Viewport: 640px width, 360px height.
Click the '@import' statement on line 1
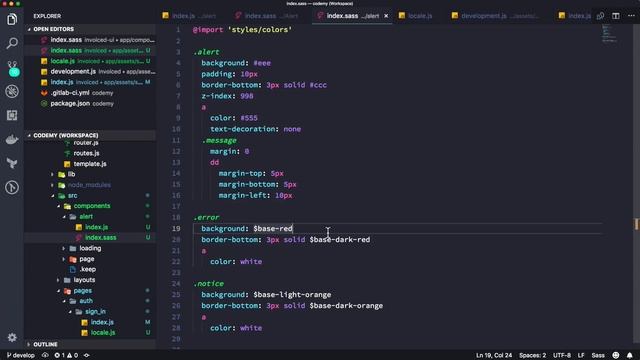(208, 30)
